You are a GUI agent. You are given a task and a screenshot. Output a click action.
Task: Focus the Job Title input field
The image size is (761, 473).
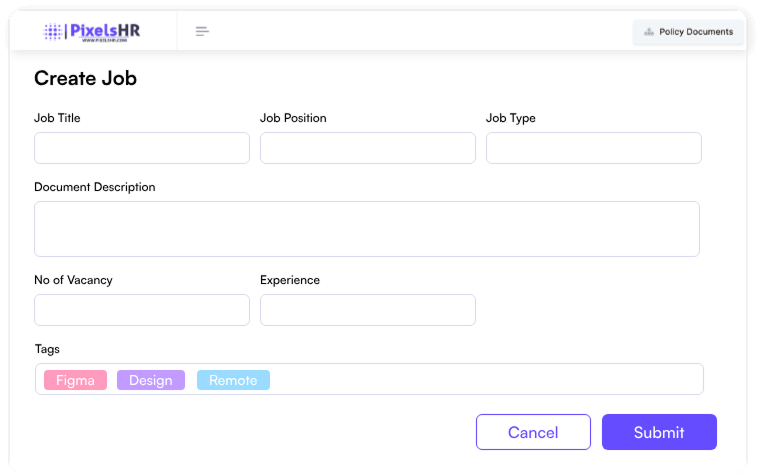[x=141, y=148]
